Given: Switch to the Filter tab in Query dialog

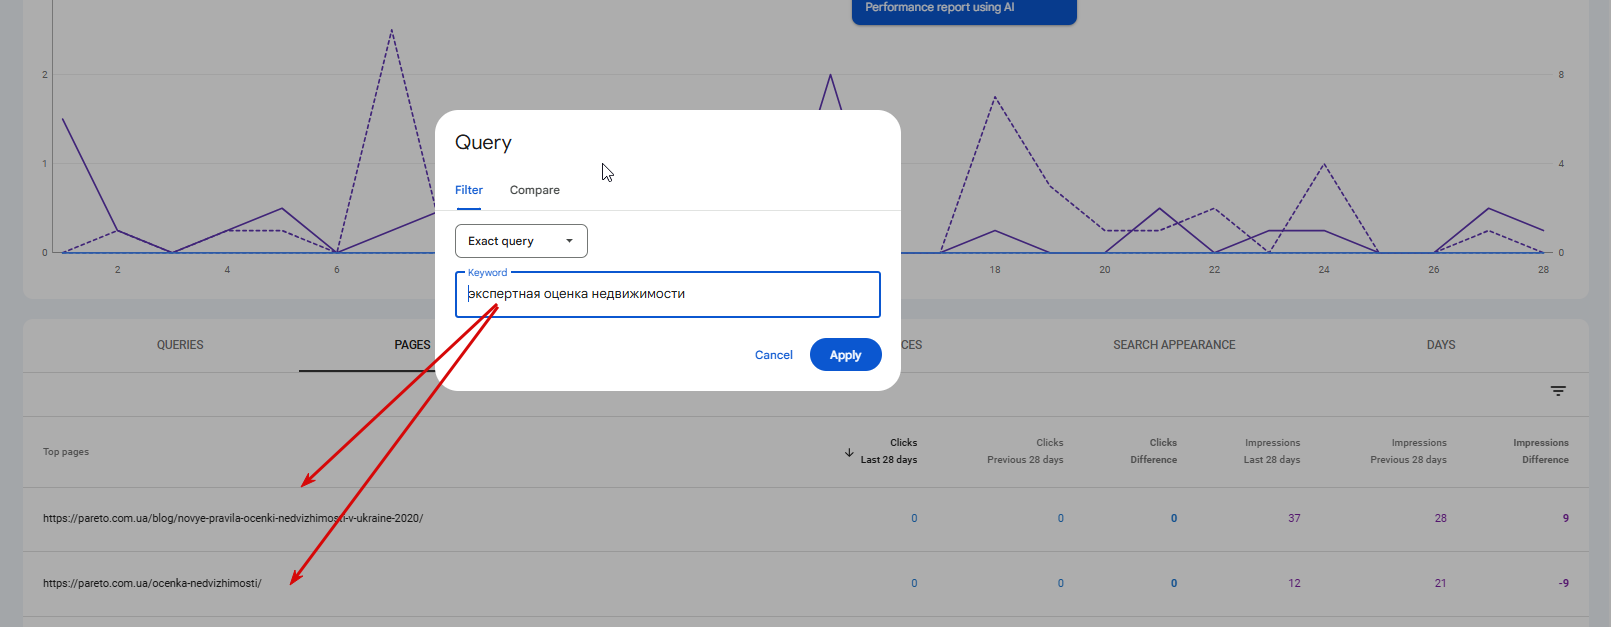Looking at the screenshot, I should point(469,190).
